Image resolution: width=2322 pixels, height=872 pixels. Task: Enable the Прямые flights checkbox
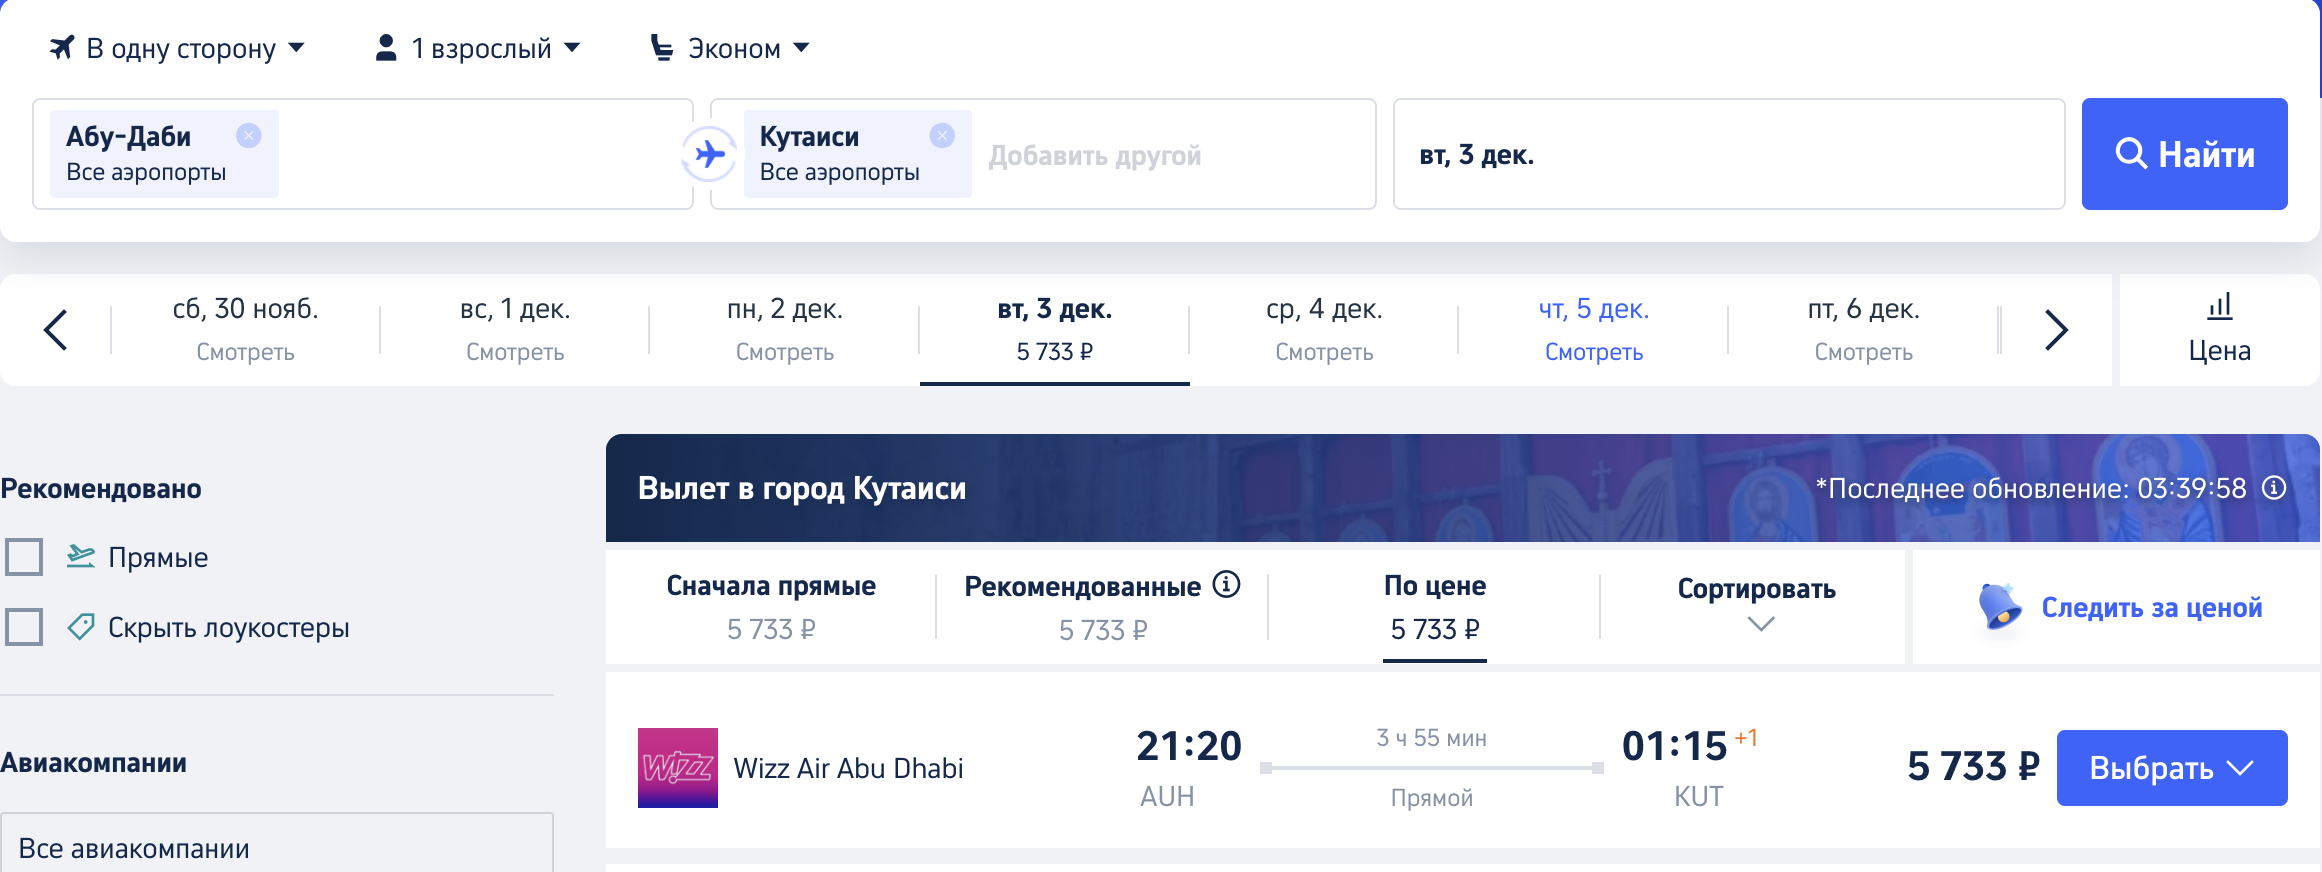(24, 557)
